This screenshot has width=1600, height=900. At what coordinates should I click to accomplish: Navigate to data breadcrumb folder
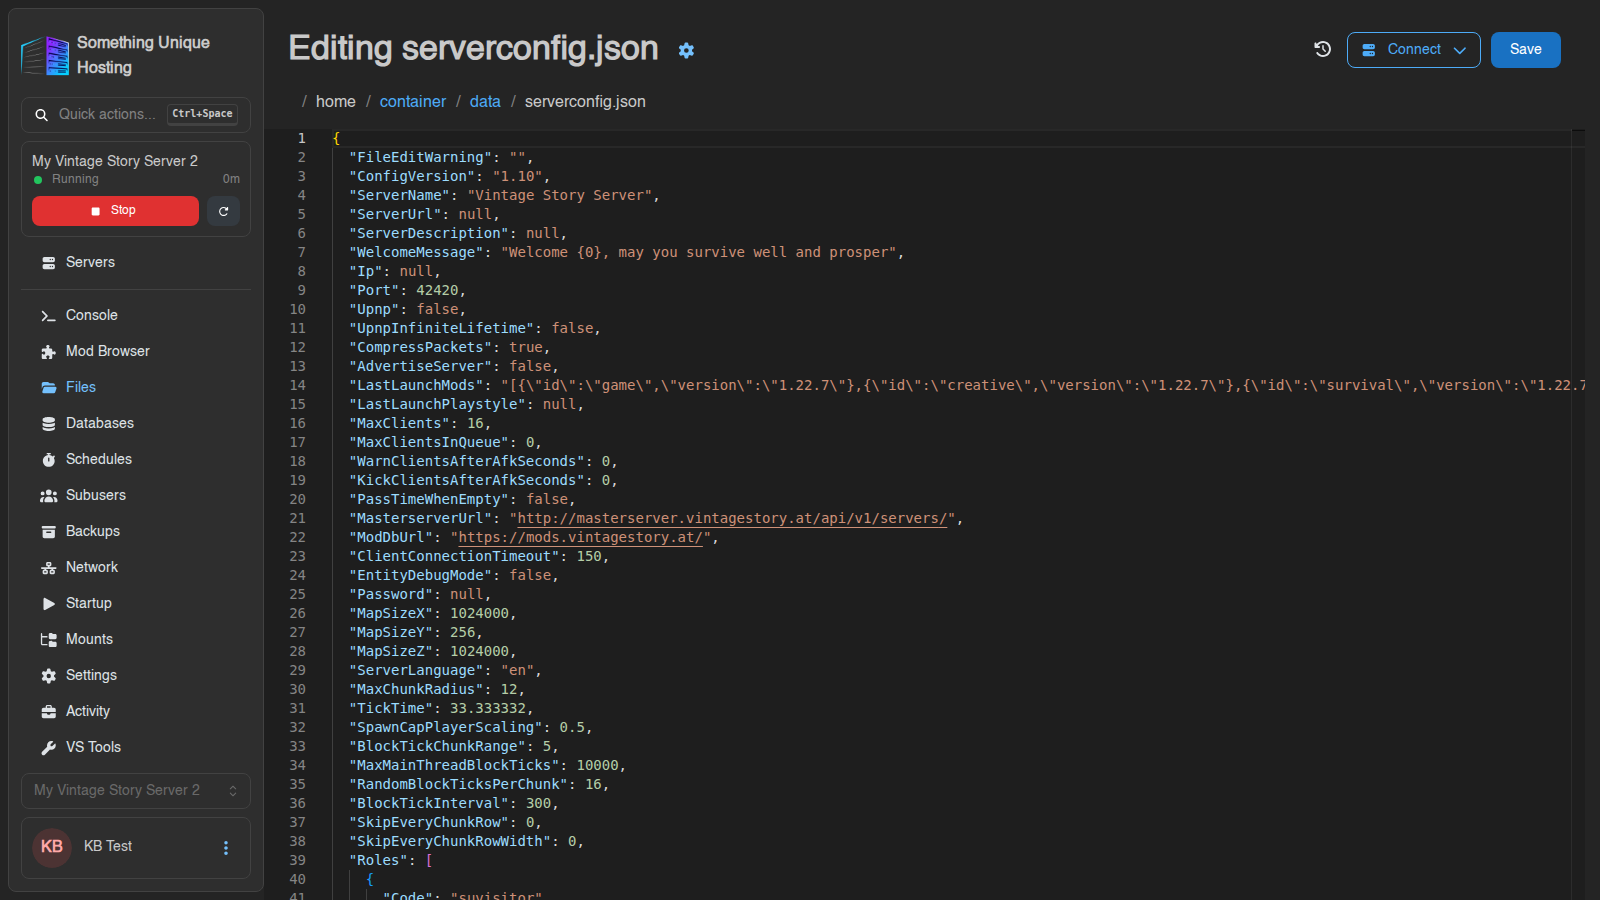point(485,102)
